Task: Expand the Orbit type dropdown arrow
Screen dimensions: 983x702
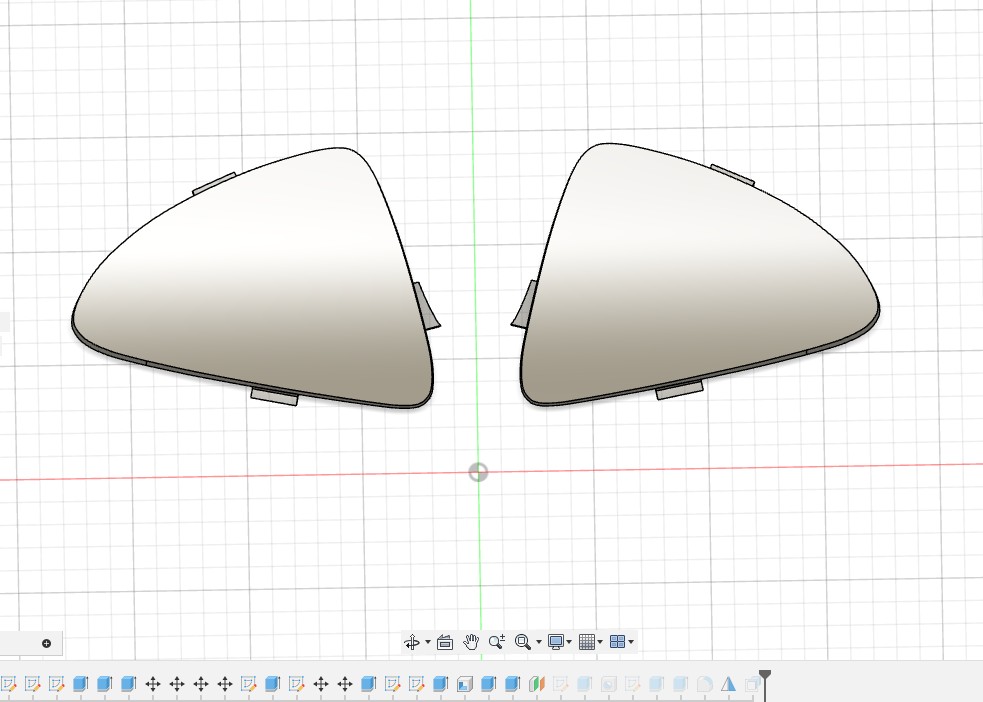Action: [428, 642]
